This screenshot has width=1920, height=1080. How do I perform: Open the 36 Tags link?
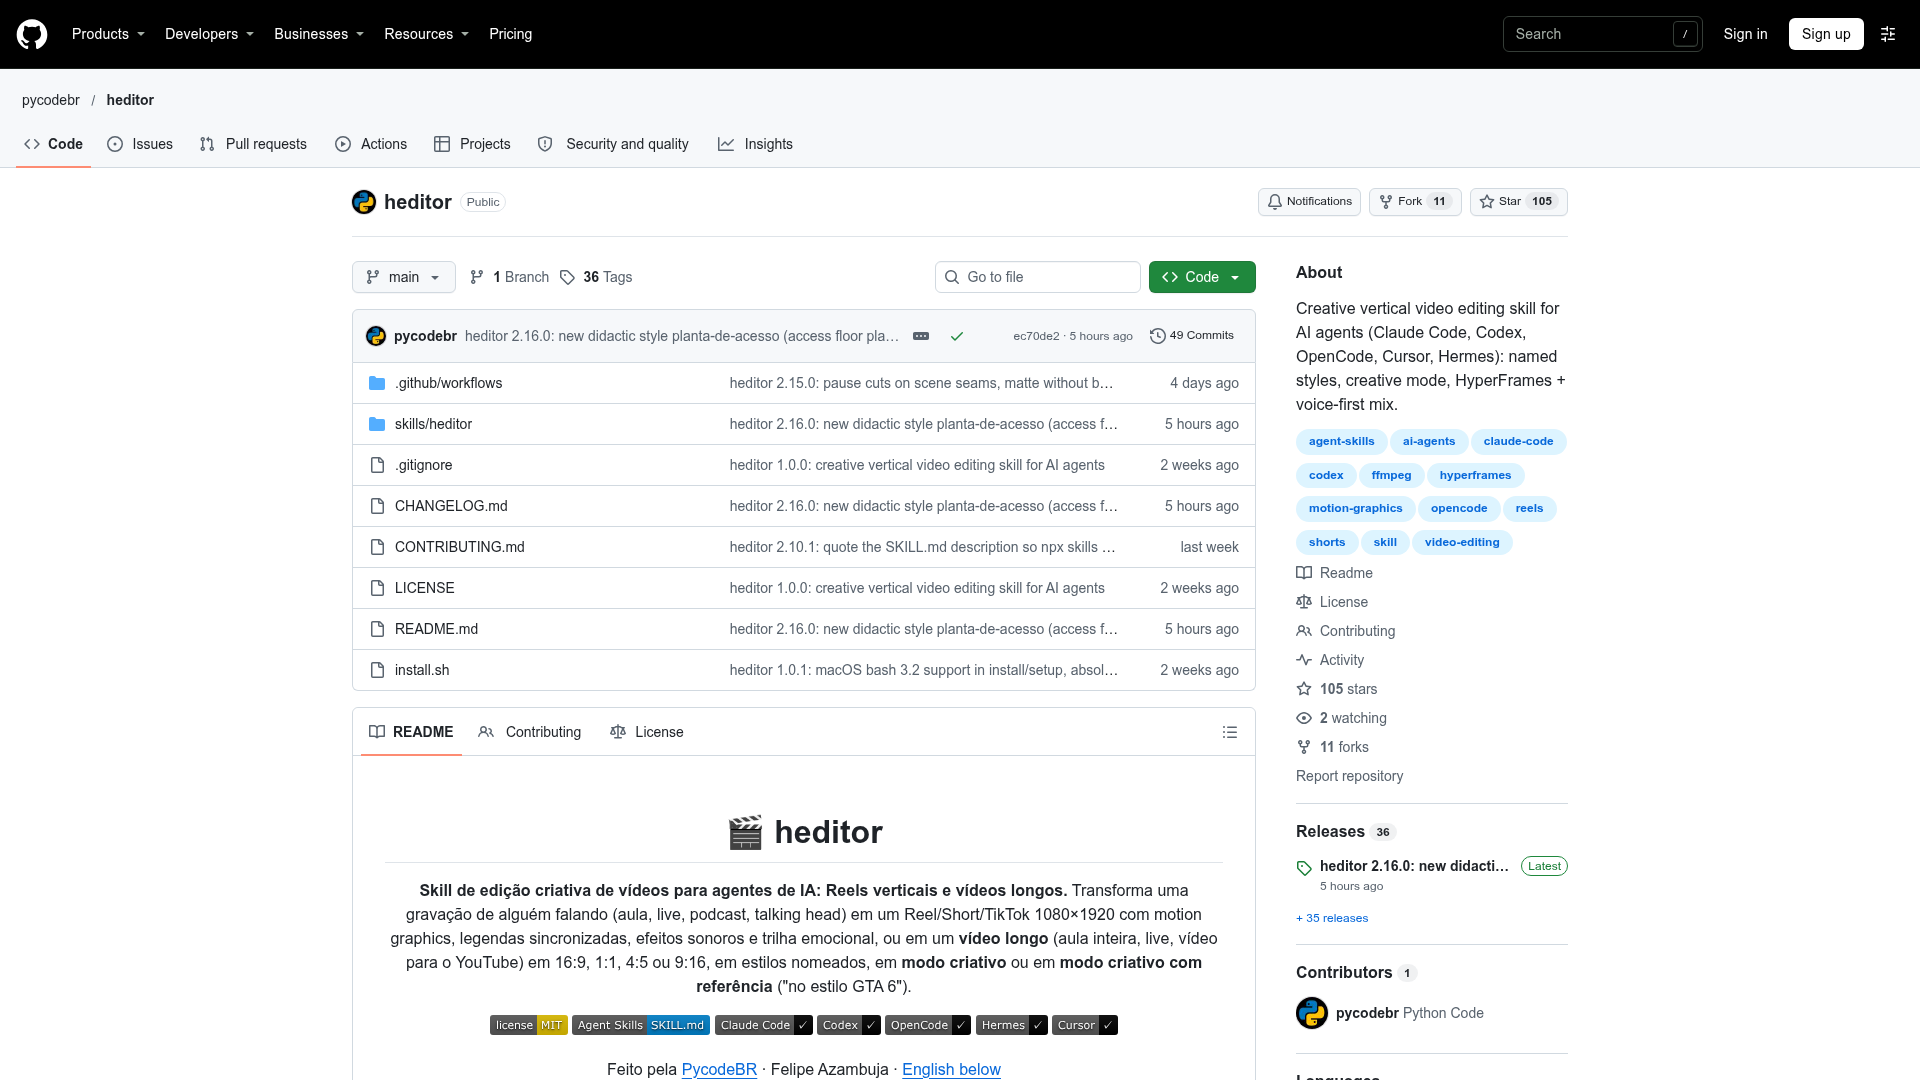[x=596, y=277]
